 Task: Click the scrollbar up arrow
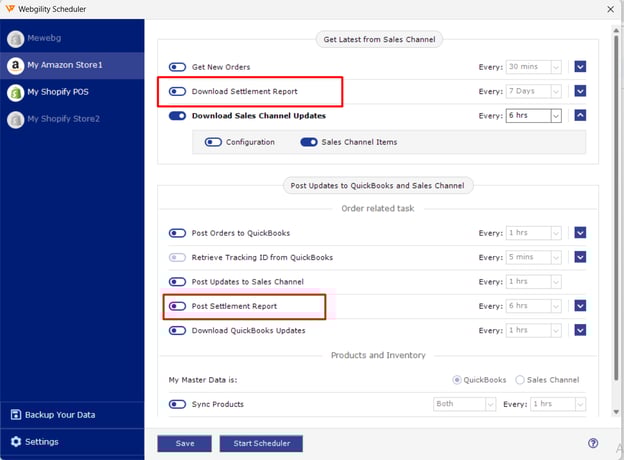[x=616, y=30]
